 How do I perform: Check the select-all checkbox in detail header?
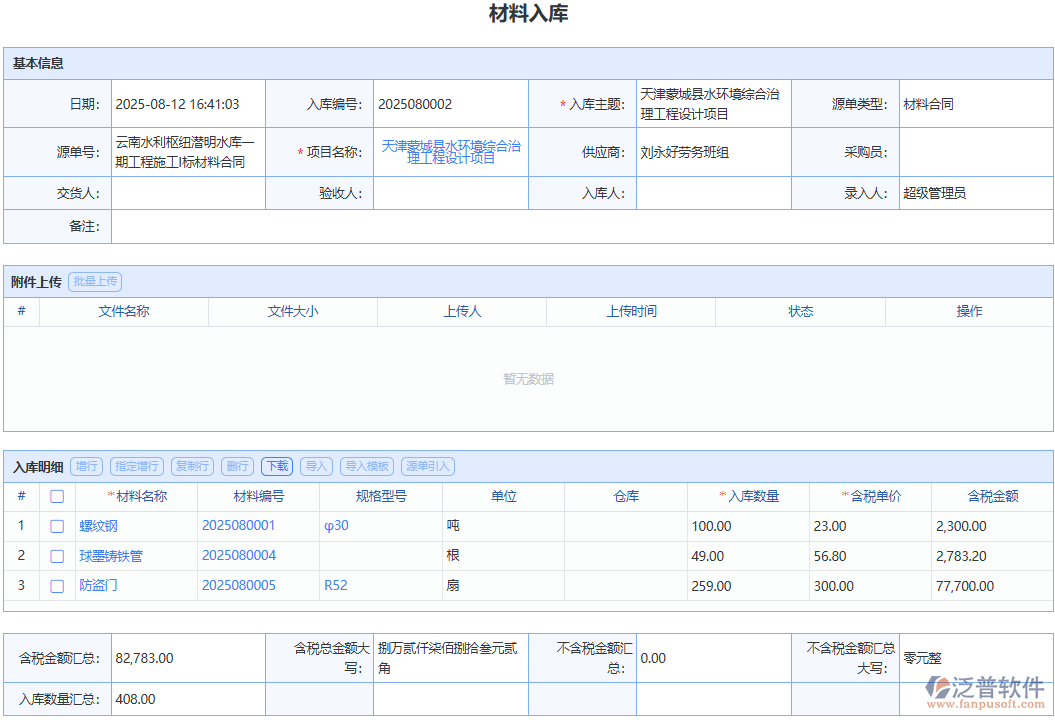coord(57,496)
